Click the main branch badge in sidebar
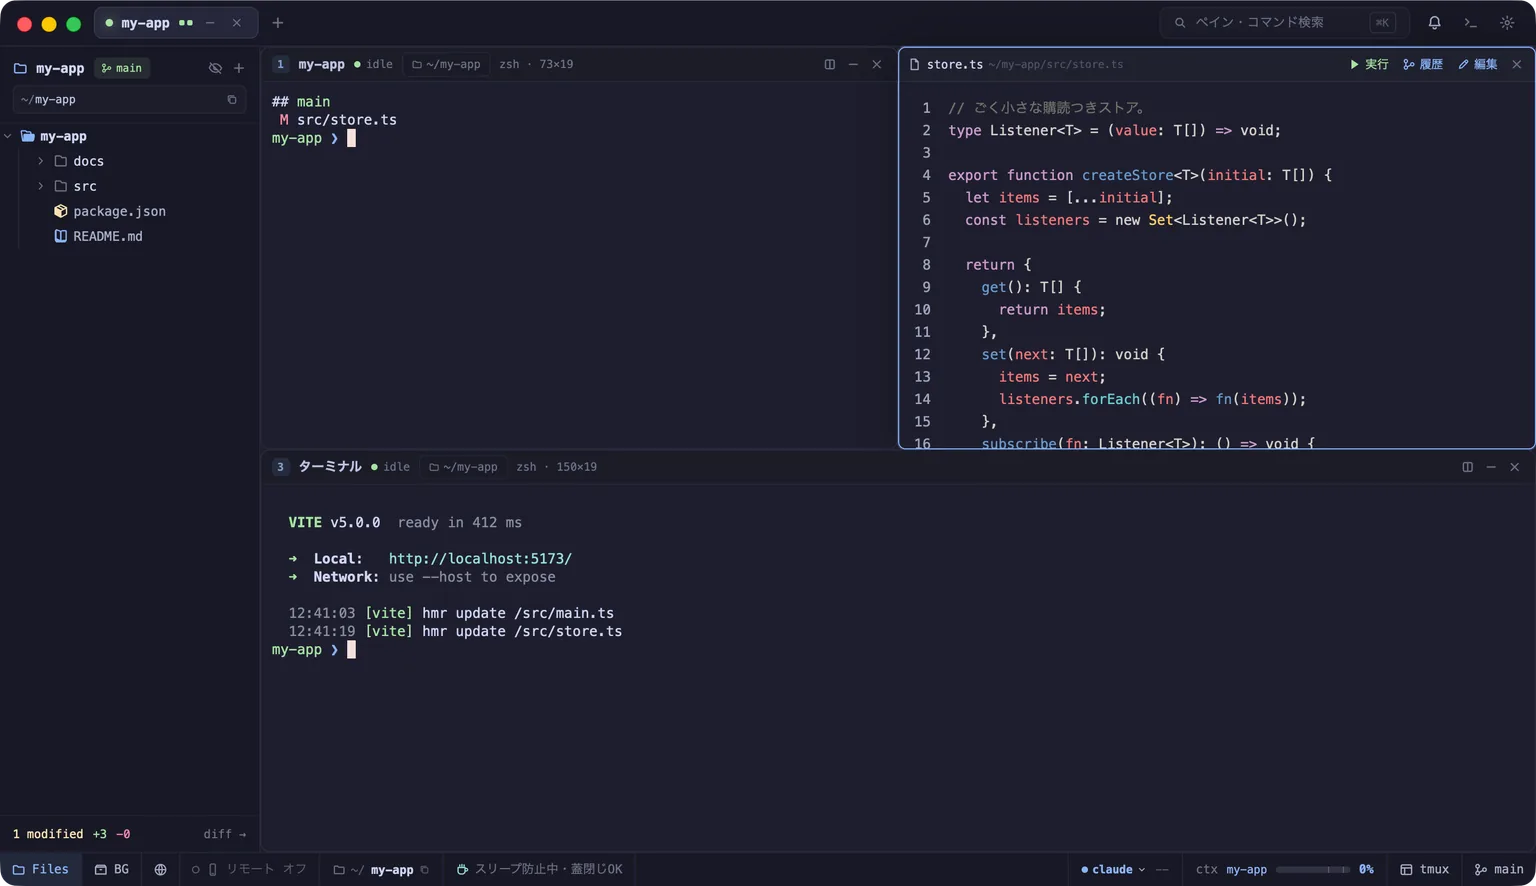The width and height of the screenshot is (1536, 886). coord(122,68)
